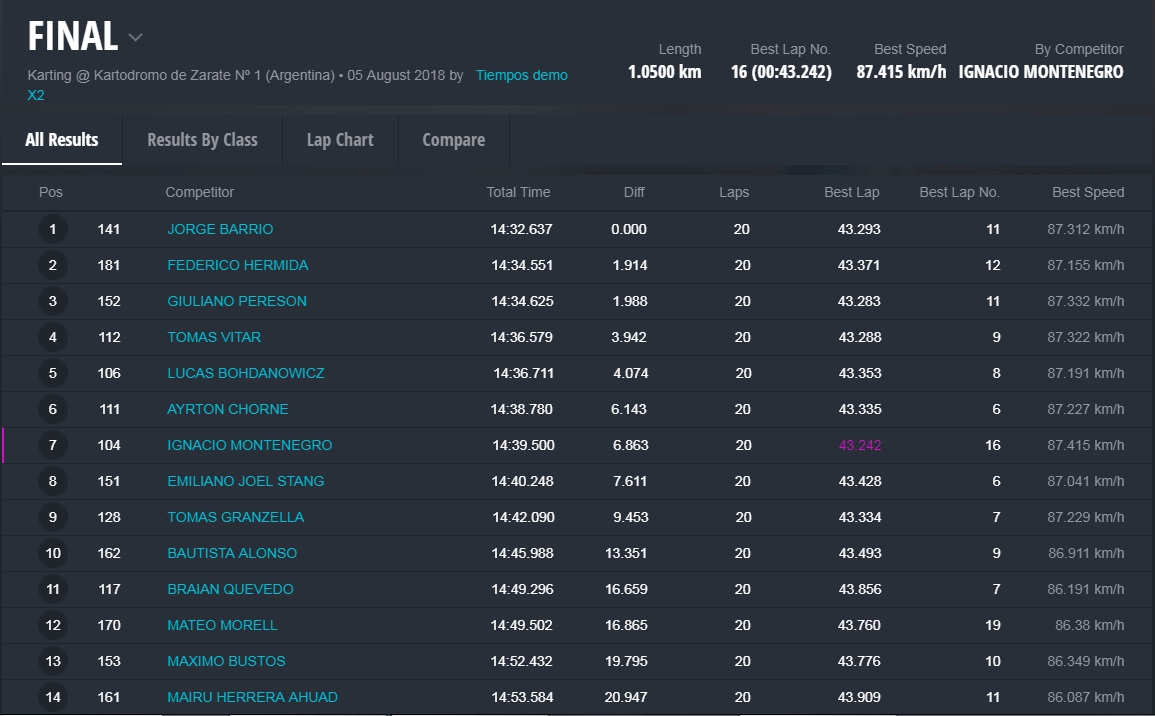Screen dimensions: 1155x716
Task: Select BAUTISTA ALONSO in the results
Action: (x=232, y=553)
